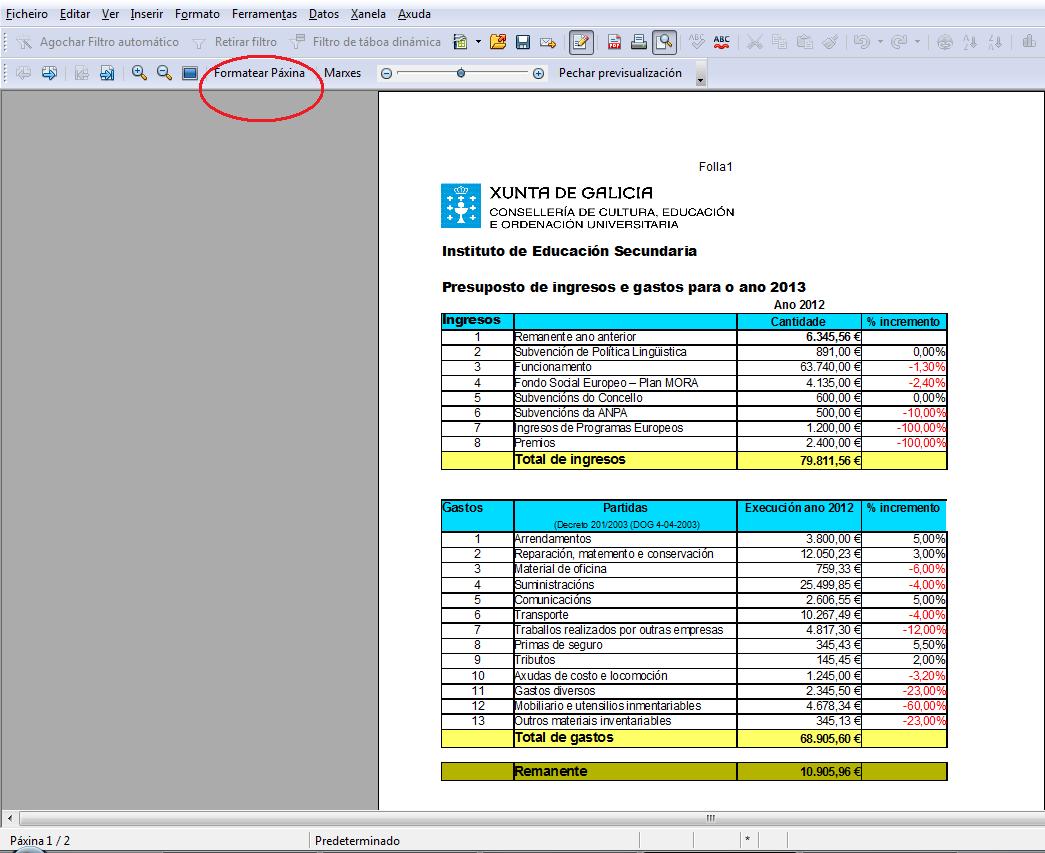
Task: Expand preview toolbar options arrow
Action: (x=700, y=79)
